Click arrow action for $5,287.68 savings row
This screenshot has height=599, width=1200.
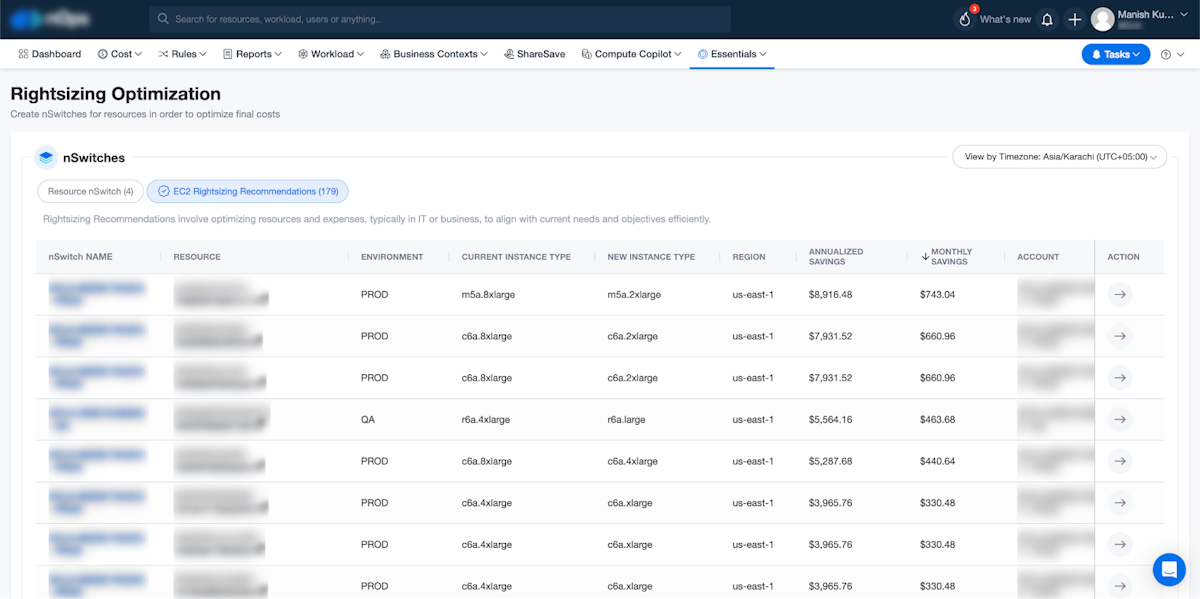coord(1120,461)
